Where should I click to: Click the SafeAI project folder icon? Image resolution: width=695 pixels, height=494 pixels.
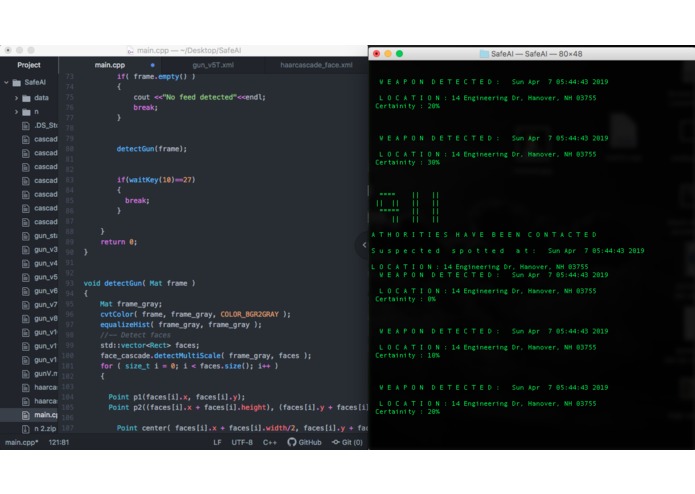17,82
